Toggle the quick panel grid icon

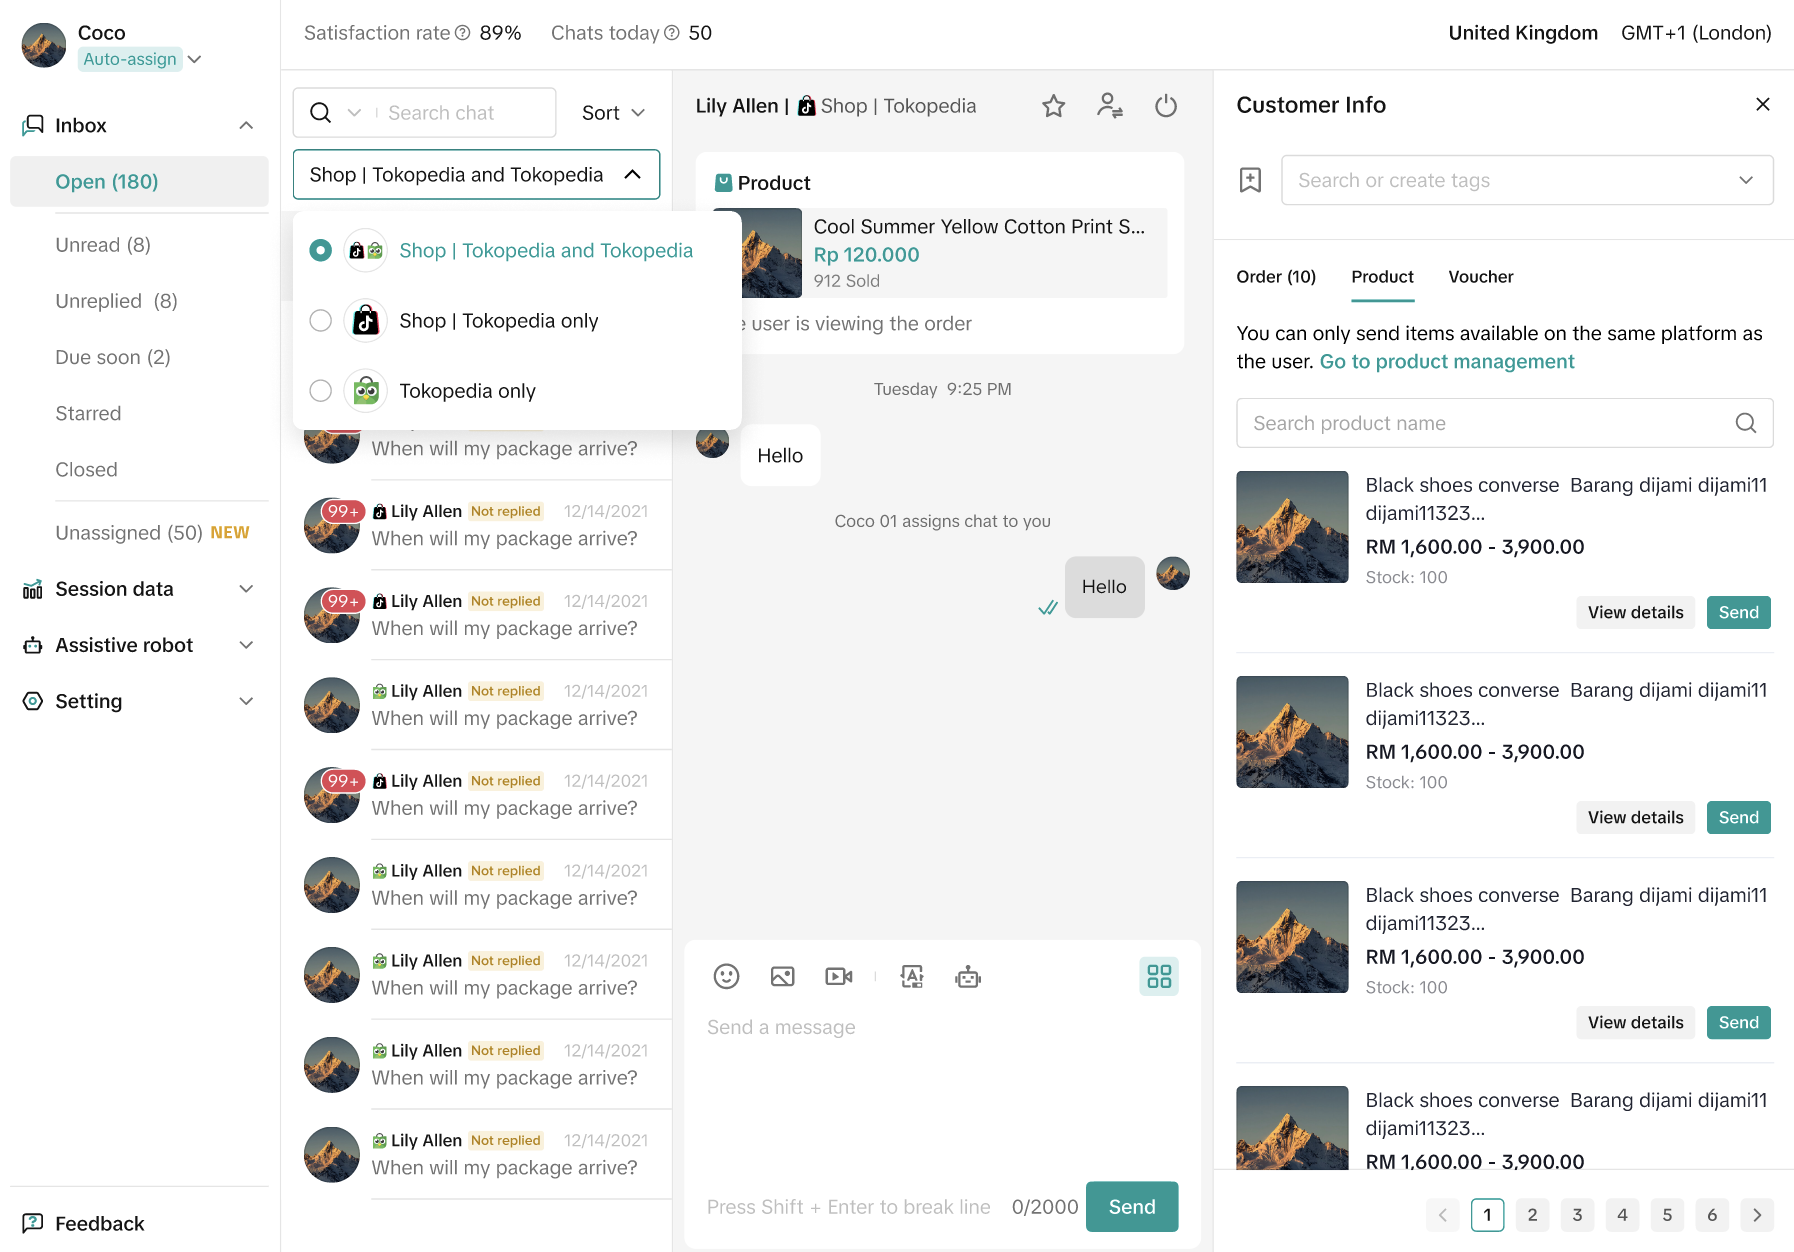click(1159, 976)
